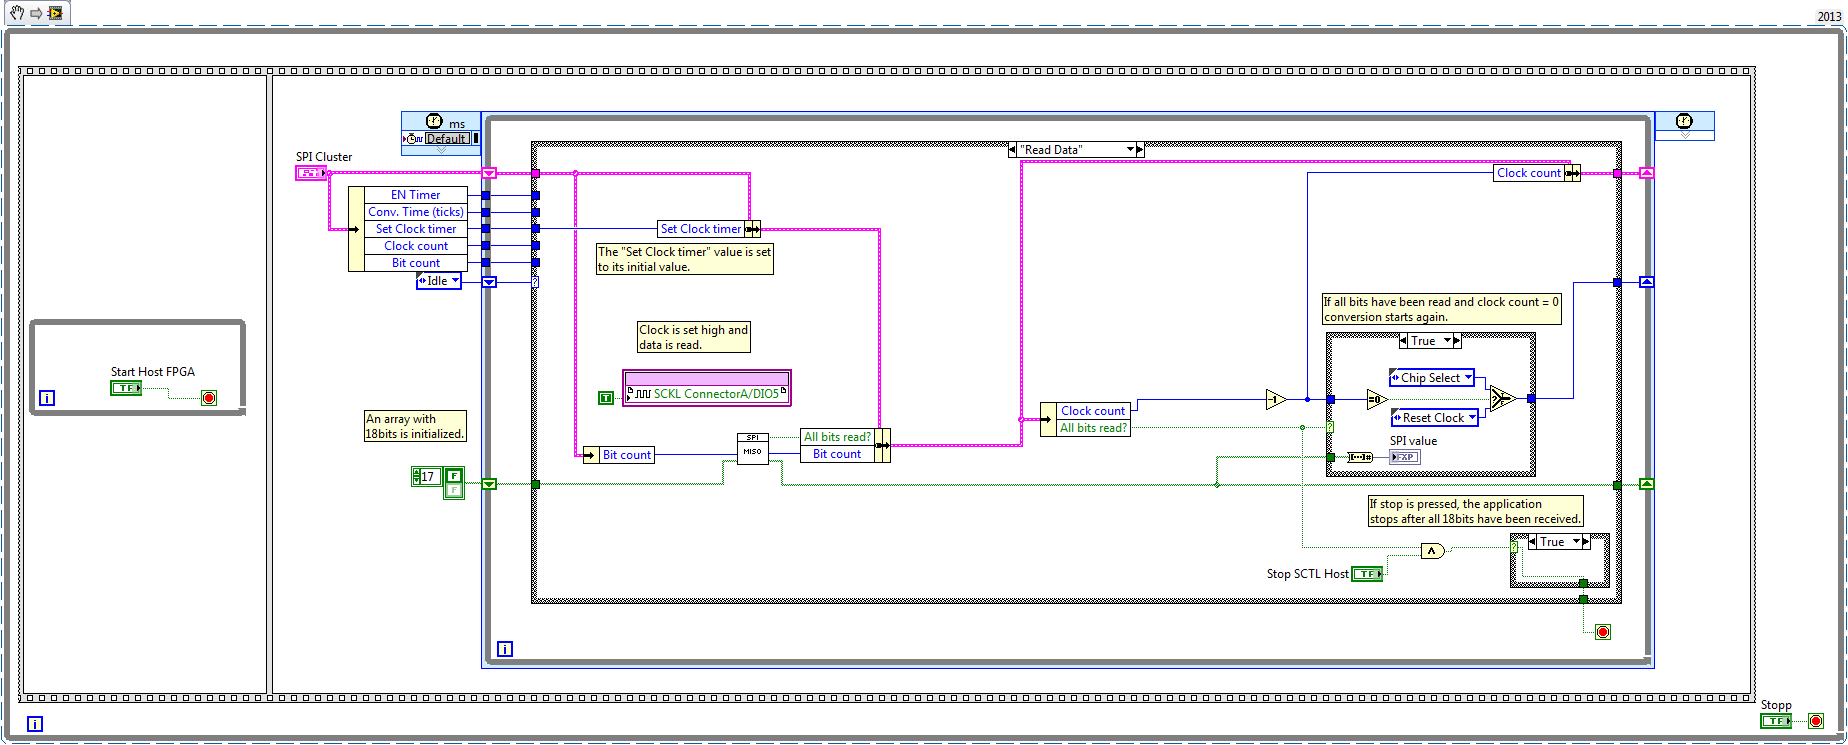The width and height of the screenshot is (1848, 745).
Task: Click Clock count unbundle before decrement
Action: click(1093, 411)
